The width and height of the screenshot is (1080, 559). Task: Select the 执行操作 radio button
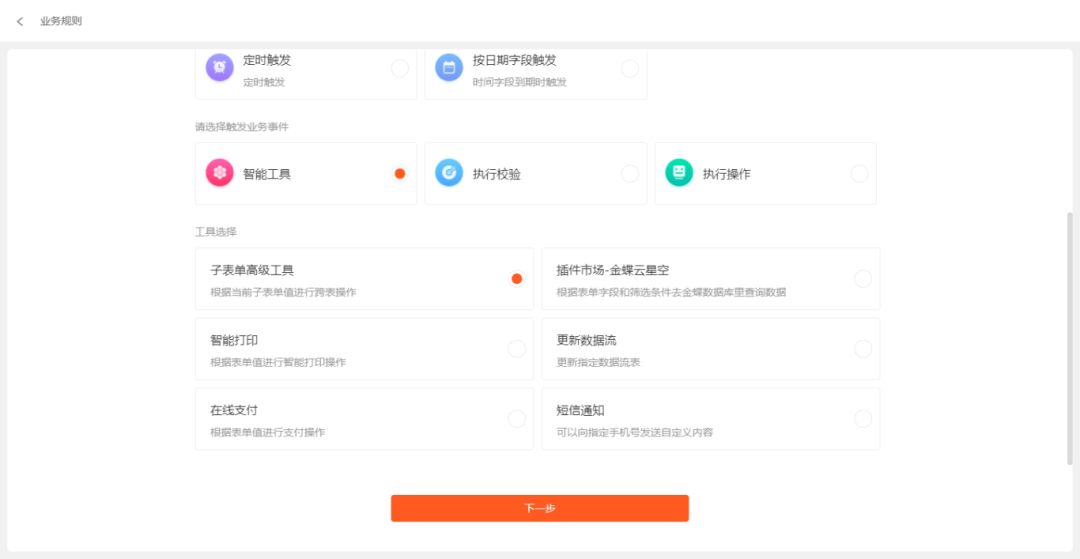point(859,173)
